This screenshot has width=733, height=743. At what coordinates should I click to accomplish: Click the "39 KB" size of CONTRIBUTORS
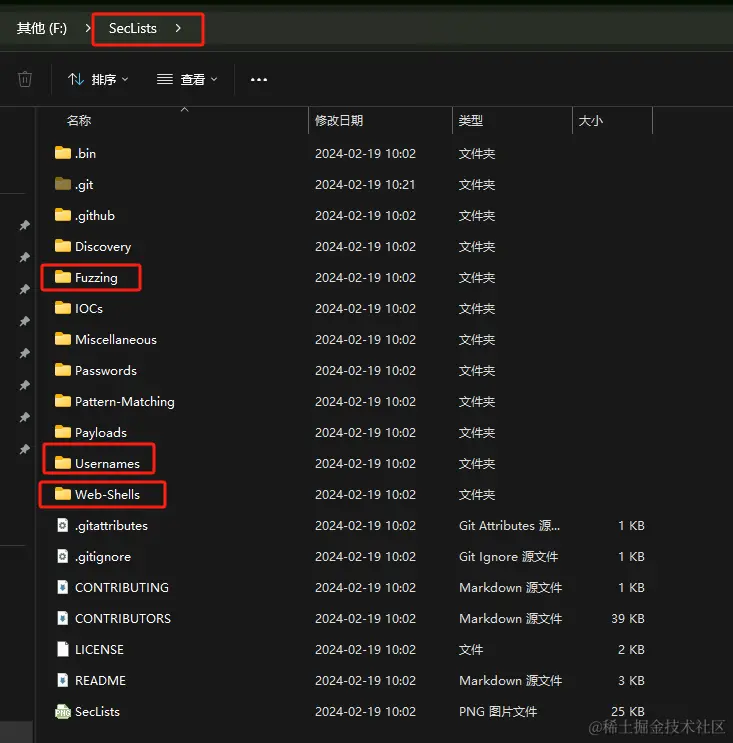point(627,618)
